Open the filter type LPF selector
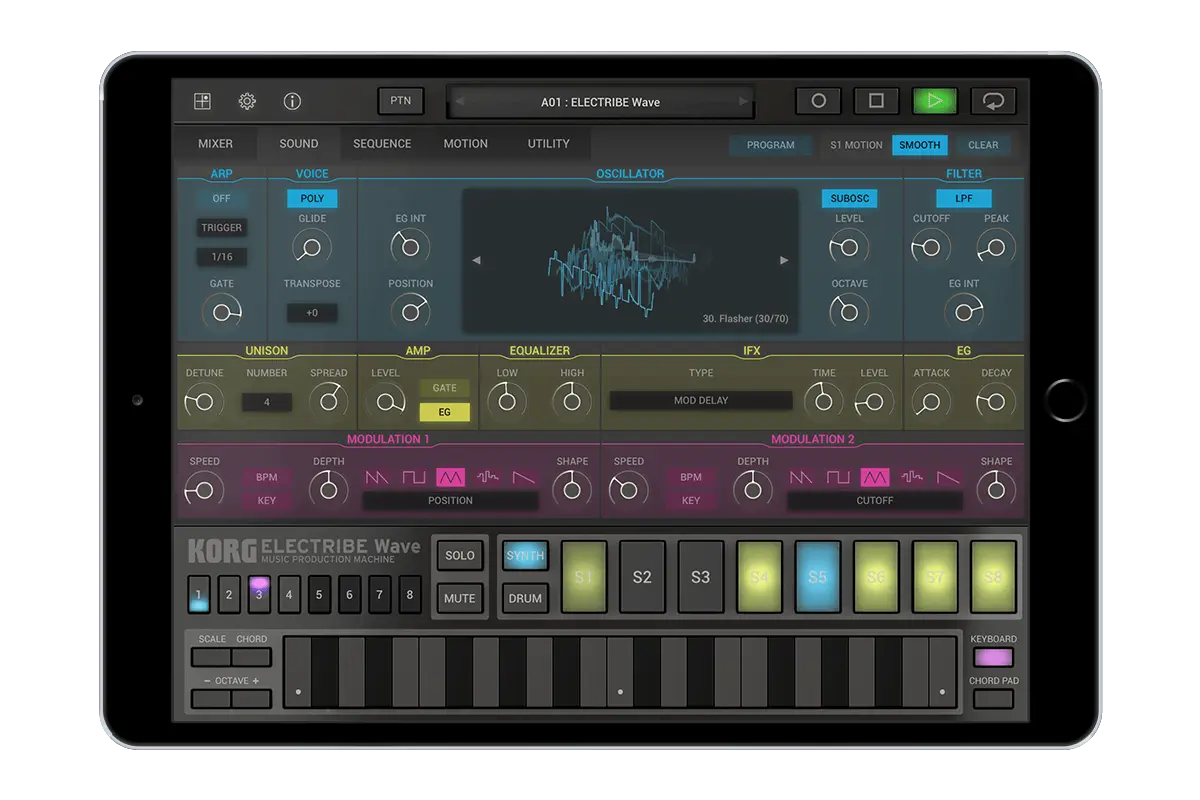Image resolution: width=1200 pixels, height=800 pixels. (x=964, y=199)
